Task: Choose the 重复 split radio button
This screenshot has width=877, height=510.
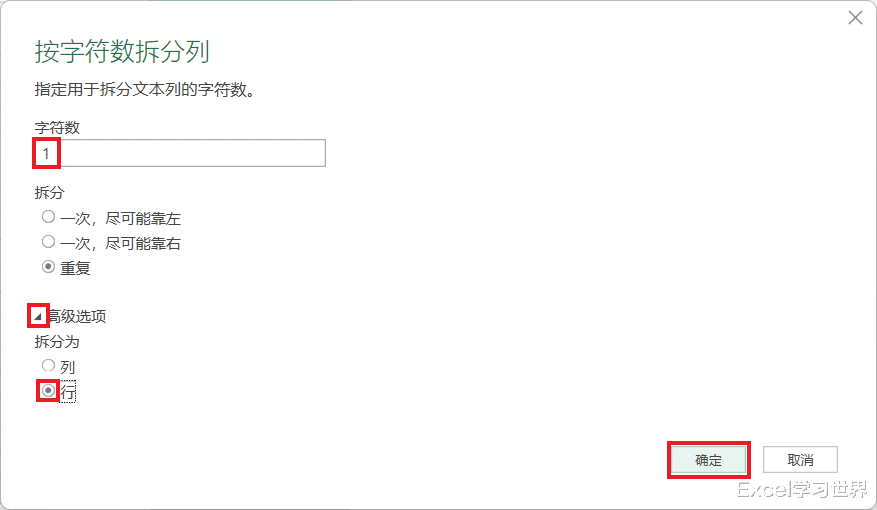Action: (x=49, y=267)
